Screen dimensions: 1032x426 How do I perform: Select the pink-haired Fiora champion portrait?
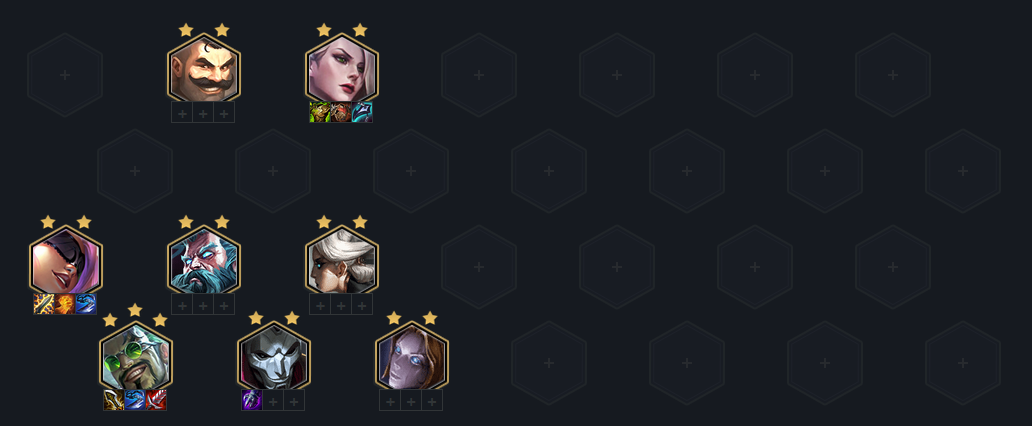click(x=342, y=69)
